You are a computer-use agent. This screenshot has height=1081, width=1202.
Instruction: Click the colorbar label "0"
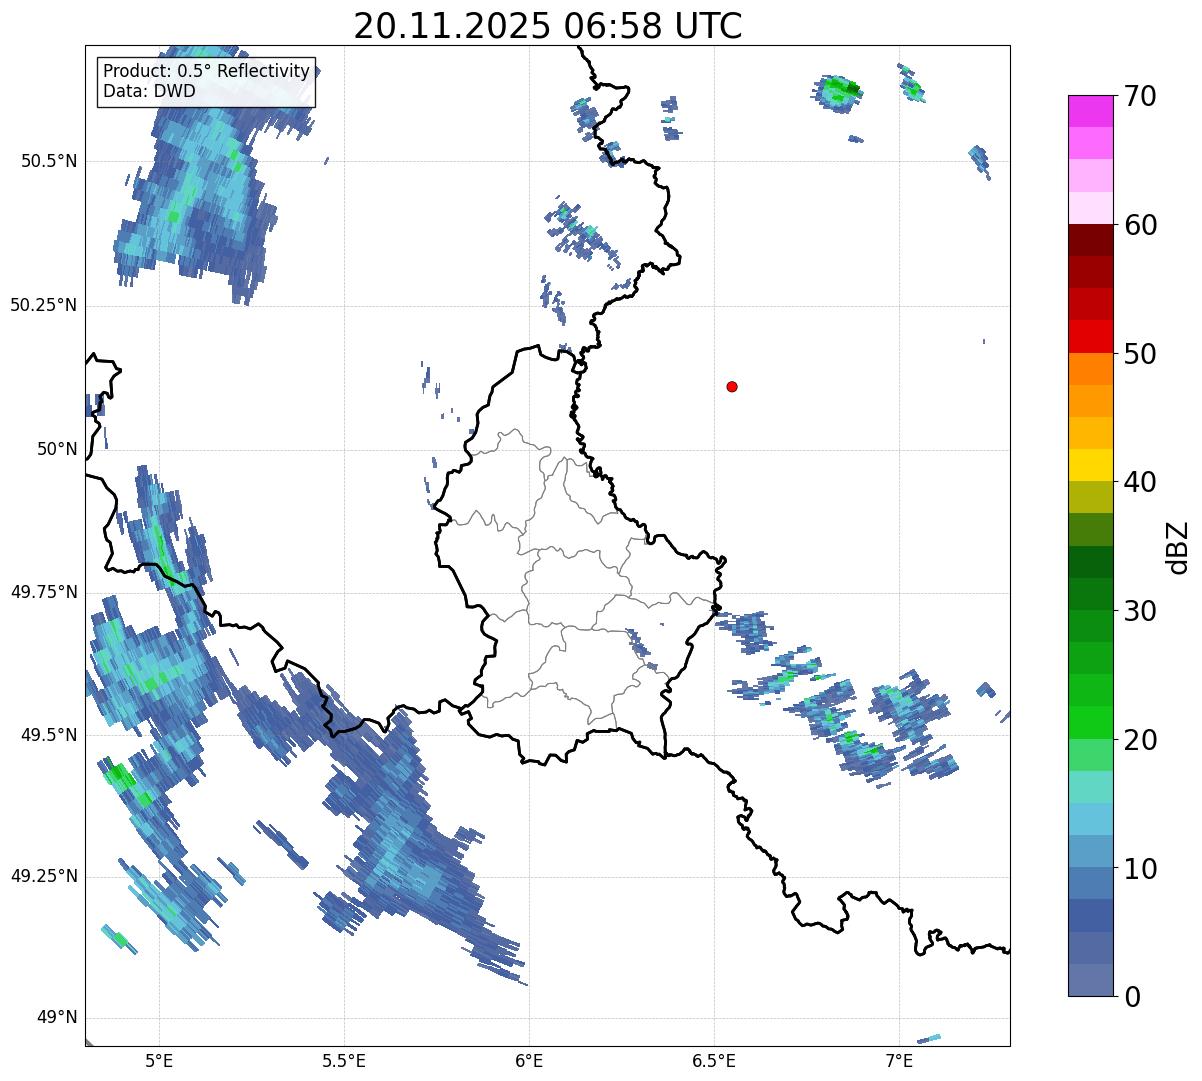(1133, 997)
